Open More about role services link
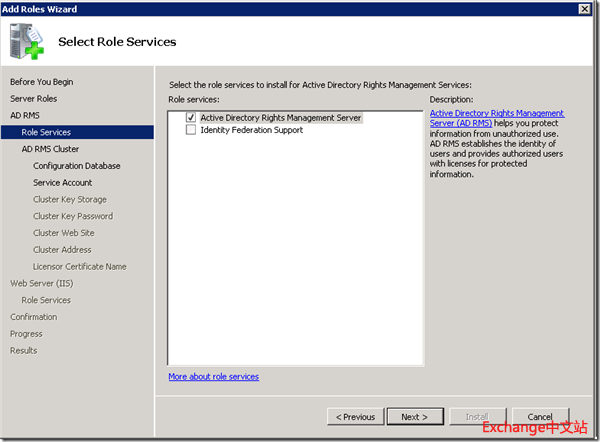 [213, 377]
